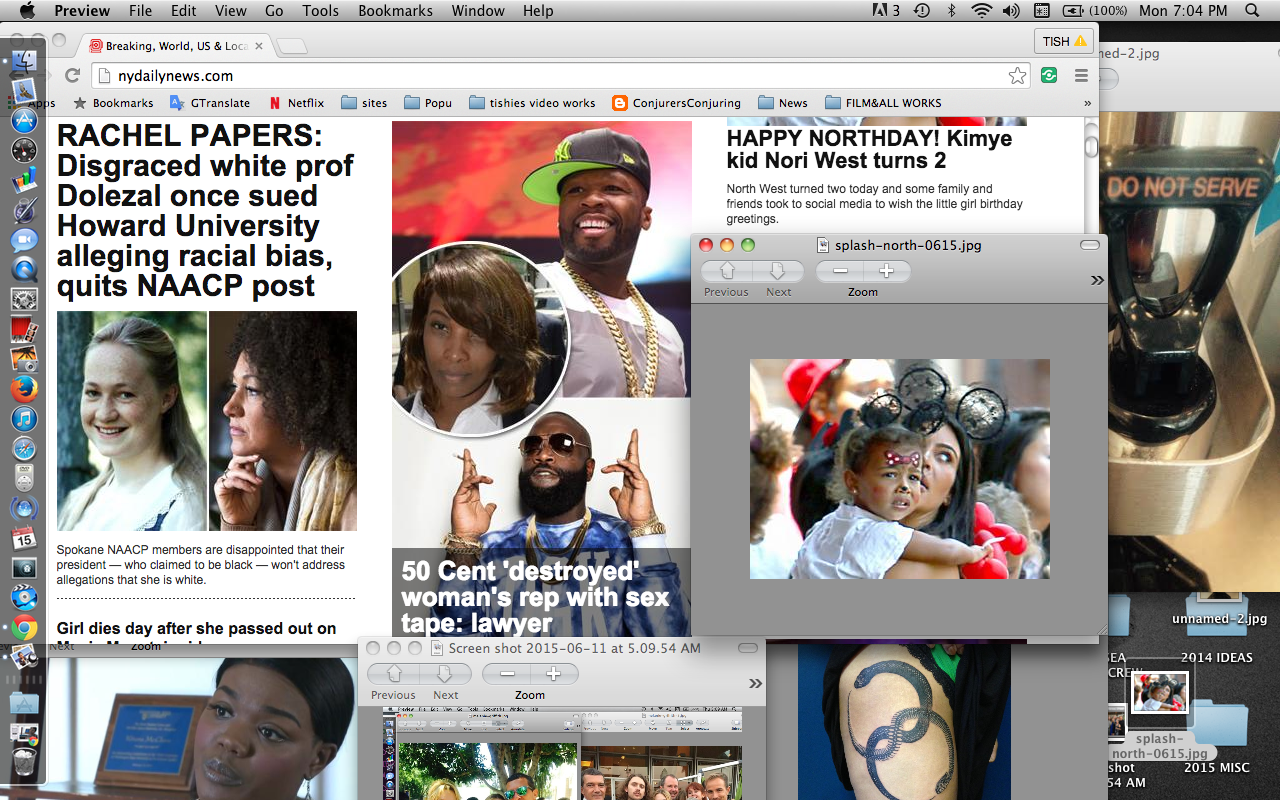Open the tishies video works bookmark folder
This screenshot has height=800, width=1280.
[x=531, y=103]
